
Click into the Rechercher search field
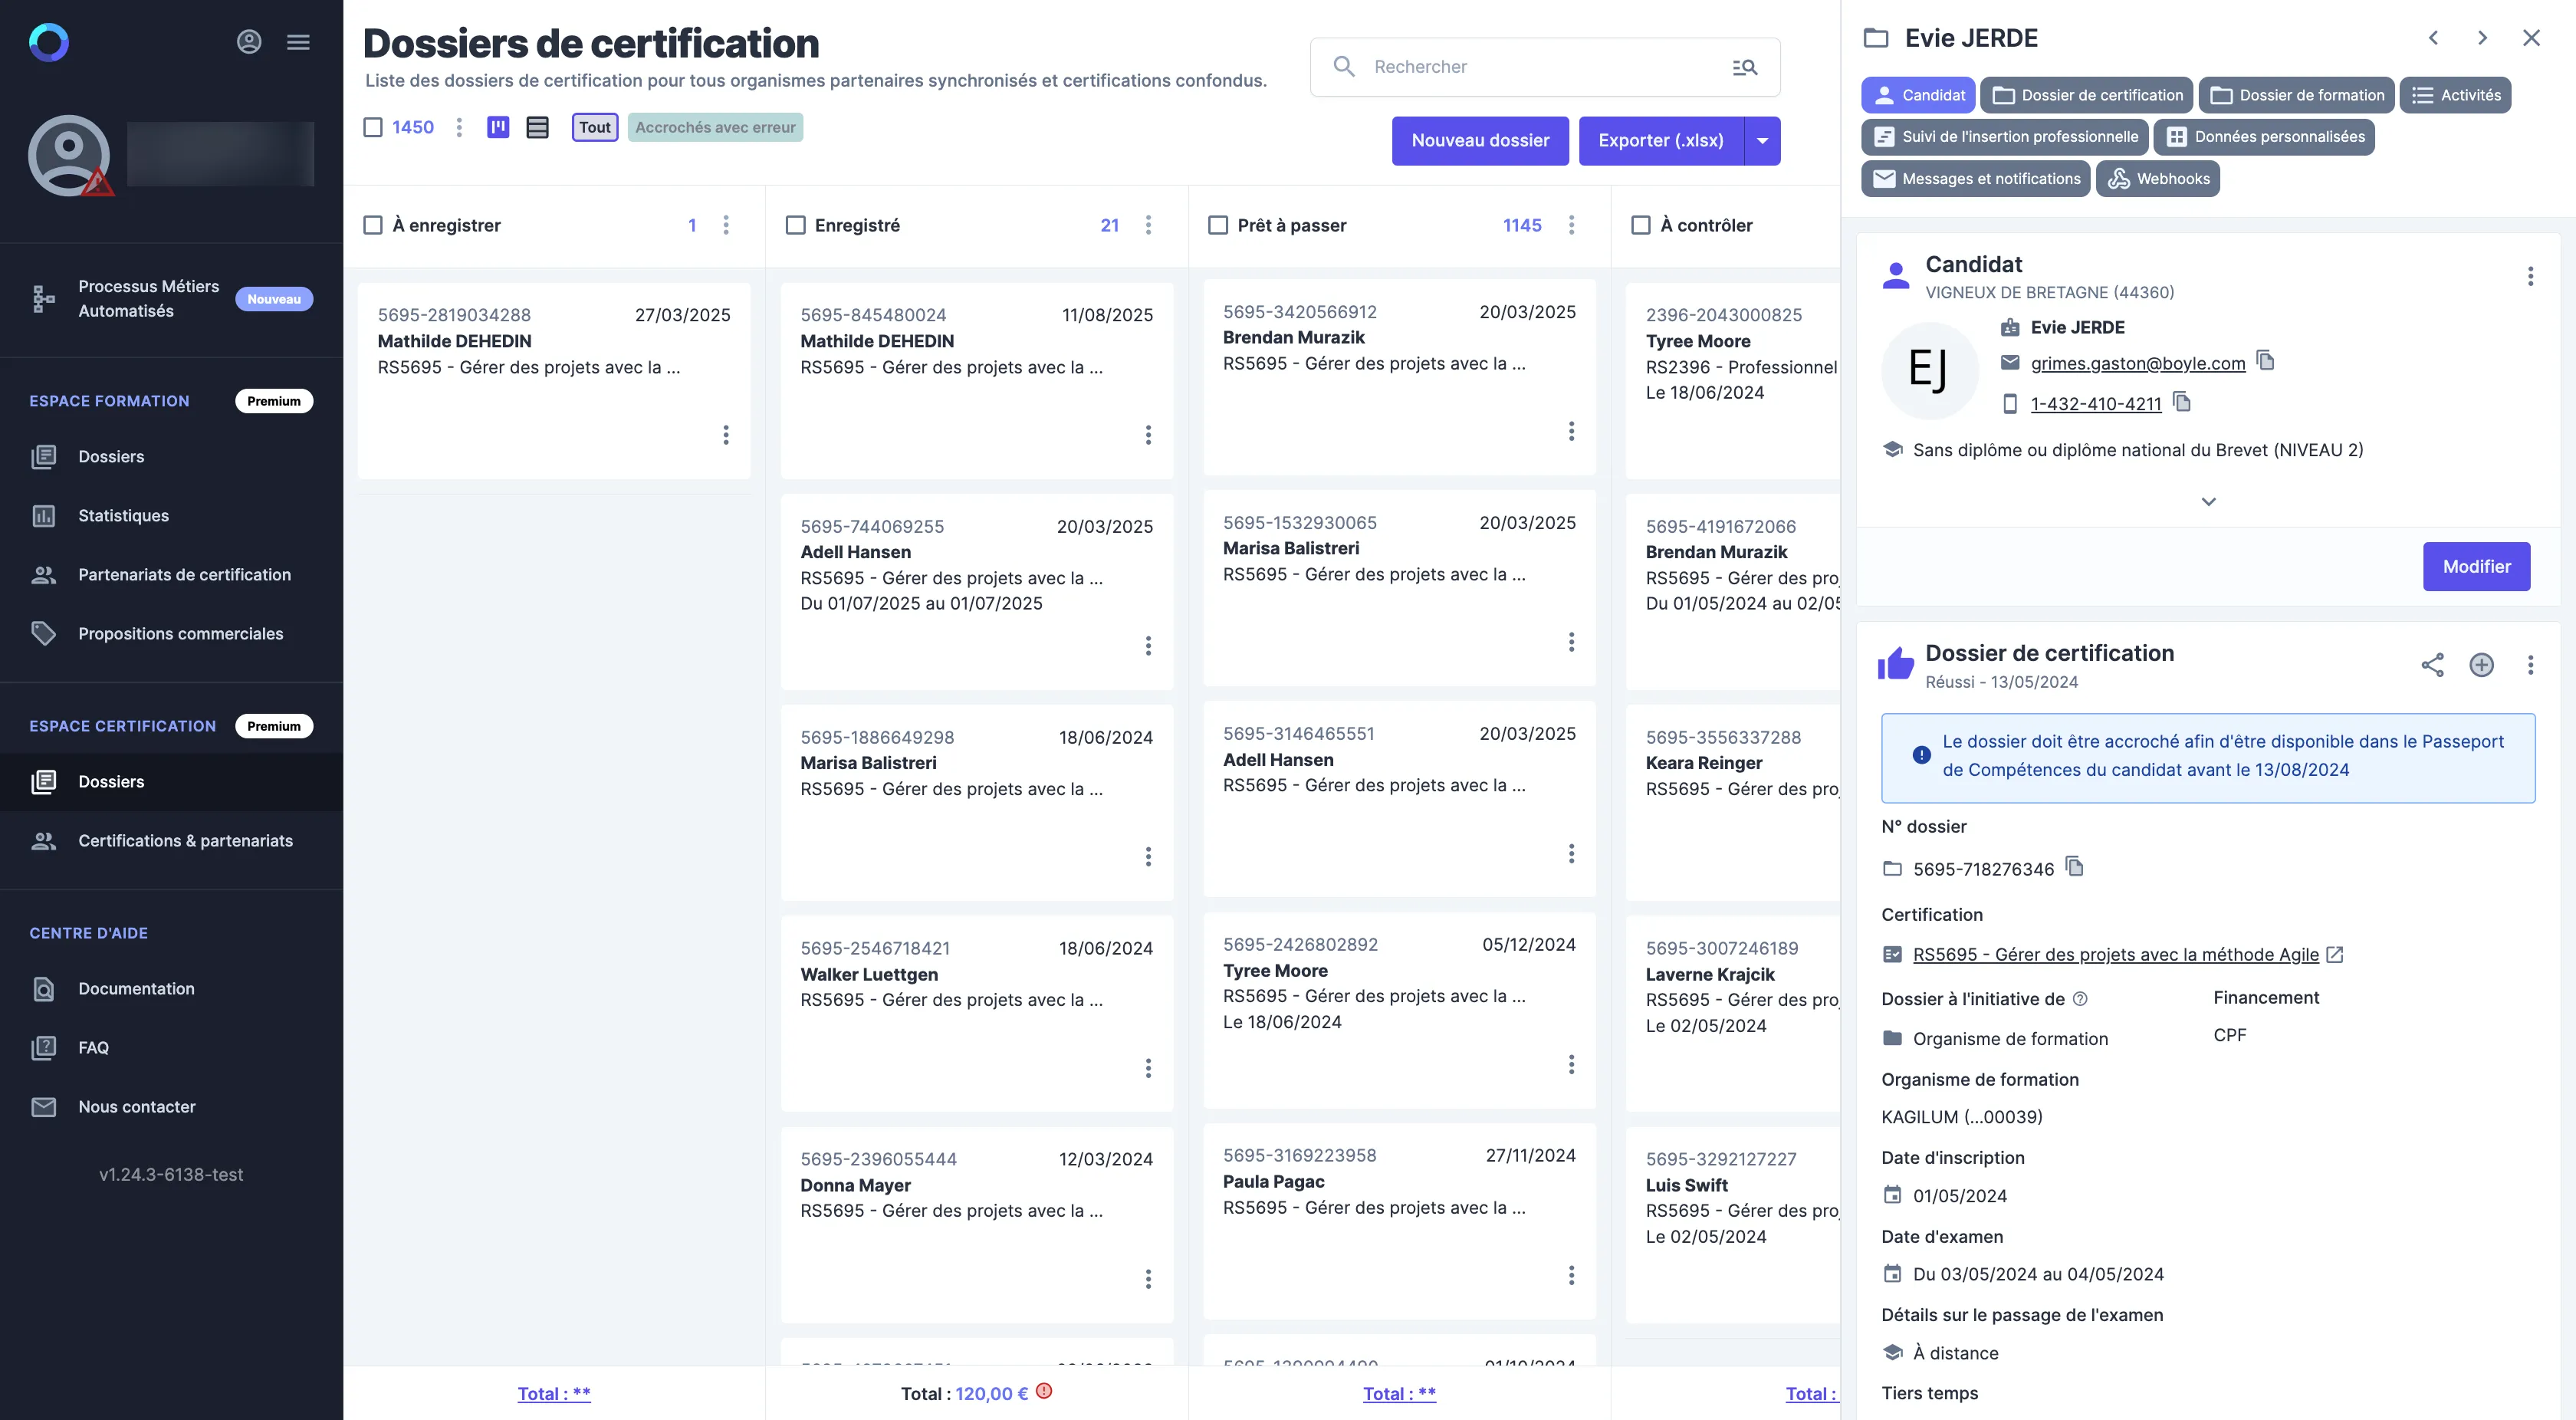pyautogui.click(x=1545, y=67)
